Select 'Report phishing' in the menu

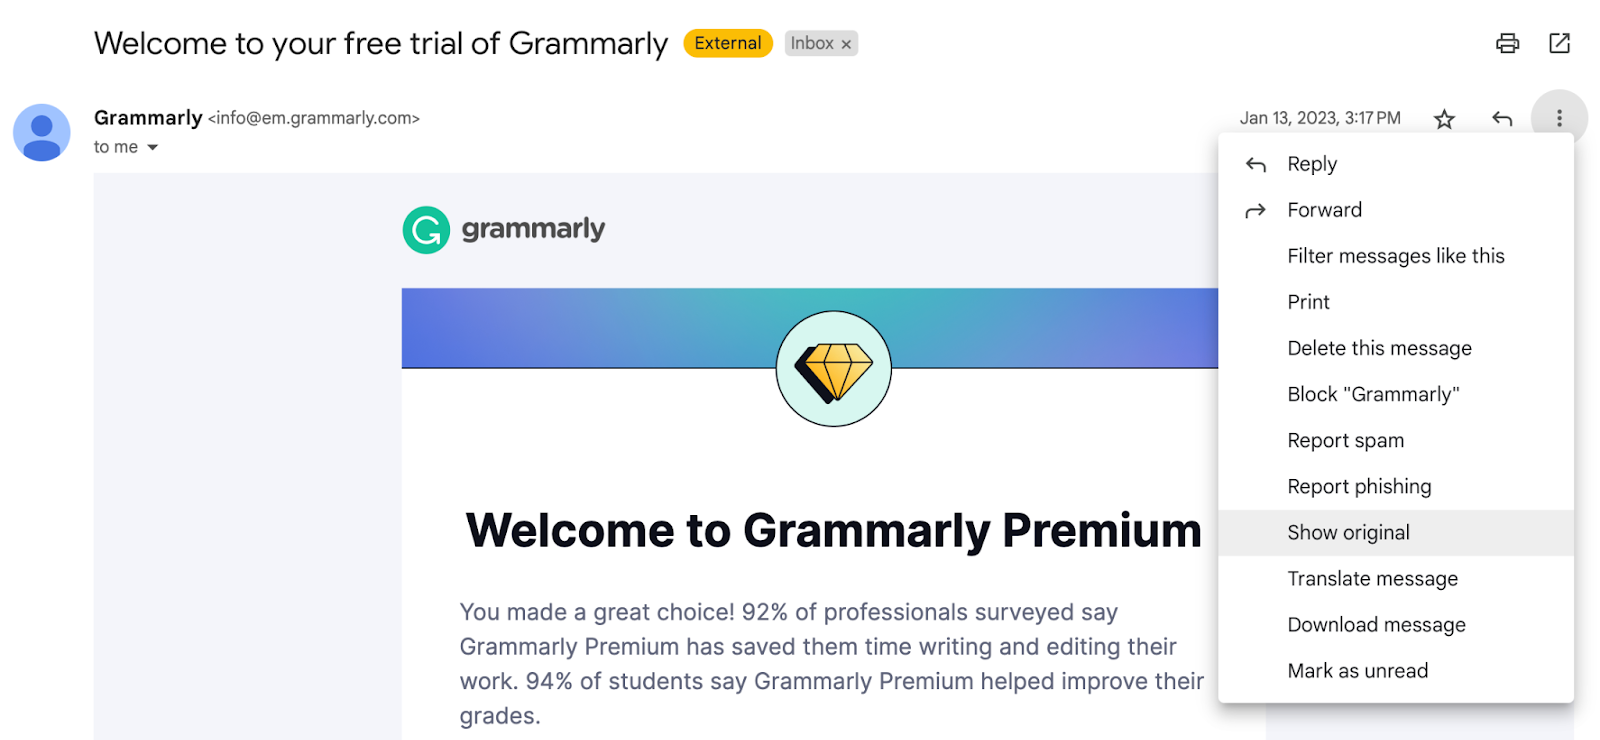pyautogui.click(x=1359, y=486)
